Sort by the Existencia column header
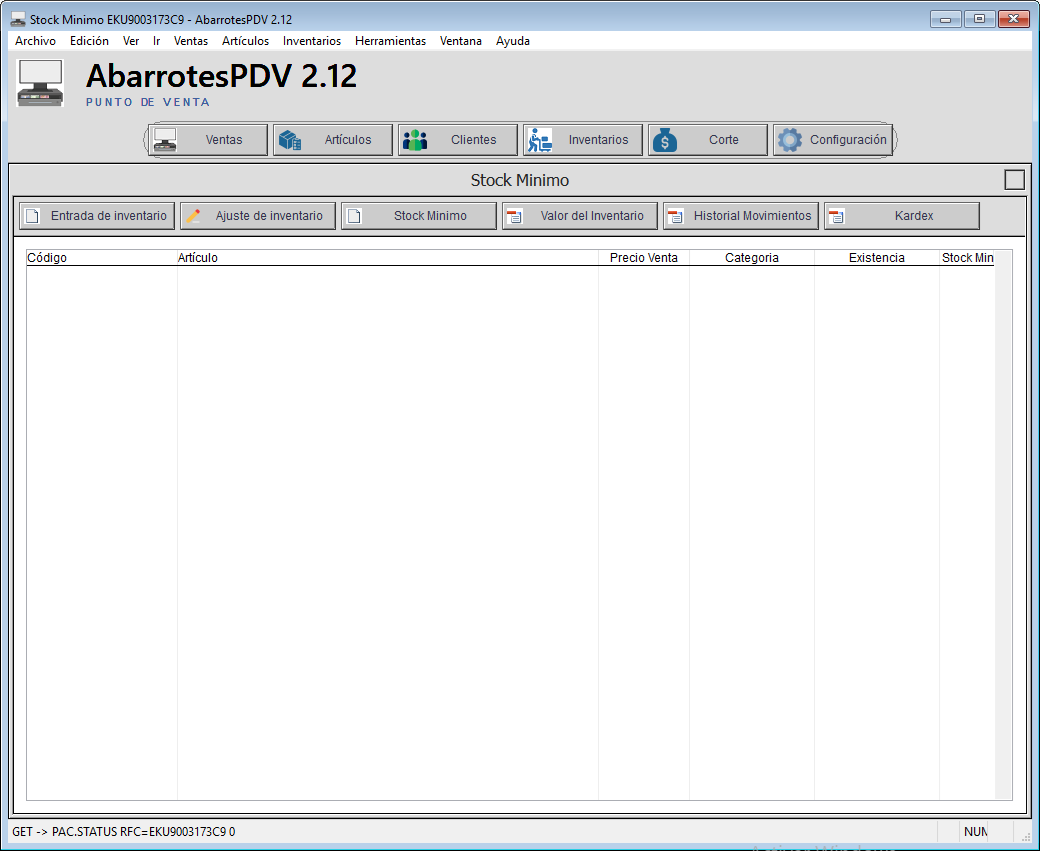Screen dimensions: 1040x851 click(877, 258)
